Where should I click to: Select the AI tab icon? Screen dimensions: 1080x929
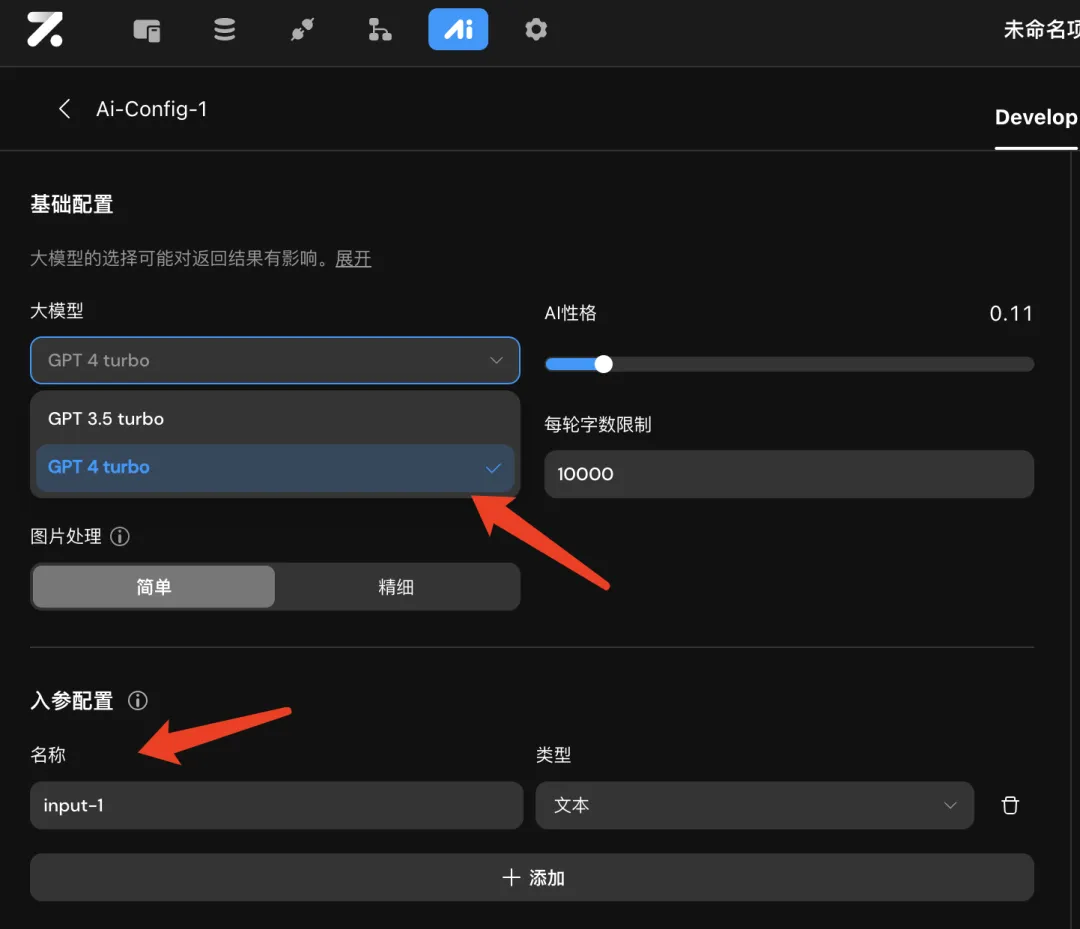458,30
